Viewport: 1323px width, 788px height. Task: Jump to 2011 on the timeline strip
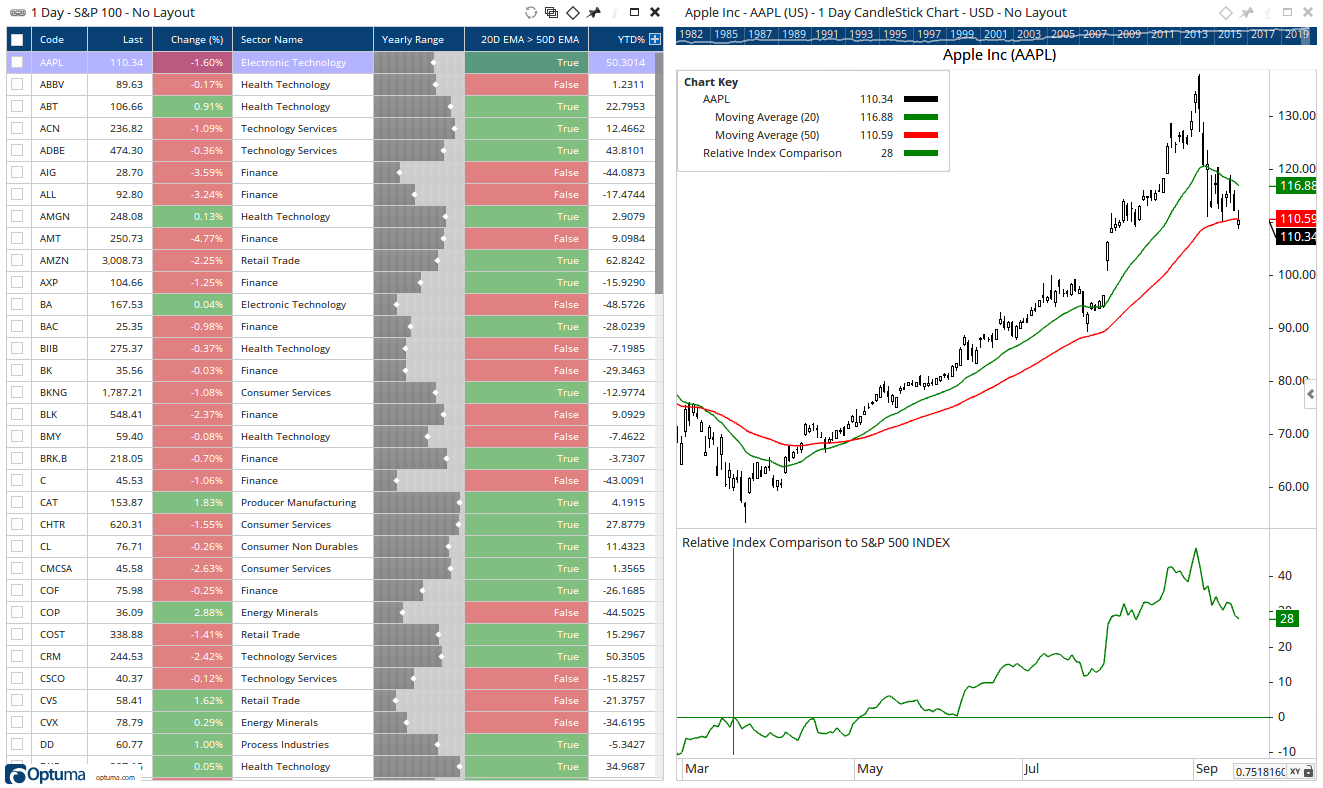click(1163, 34)
